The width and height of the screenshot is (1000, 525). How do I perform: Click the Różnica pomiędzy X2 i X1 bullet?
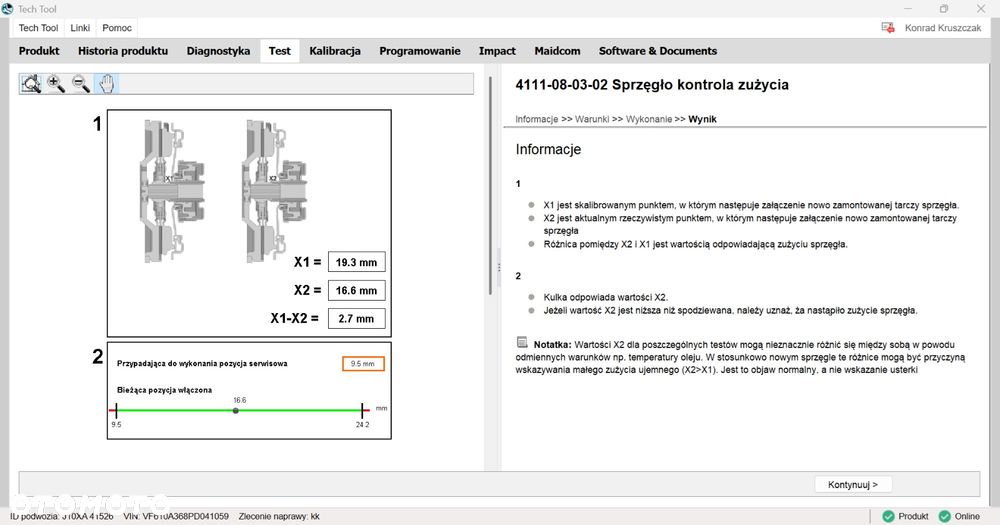695,244
